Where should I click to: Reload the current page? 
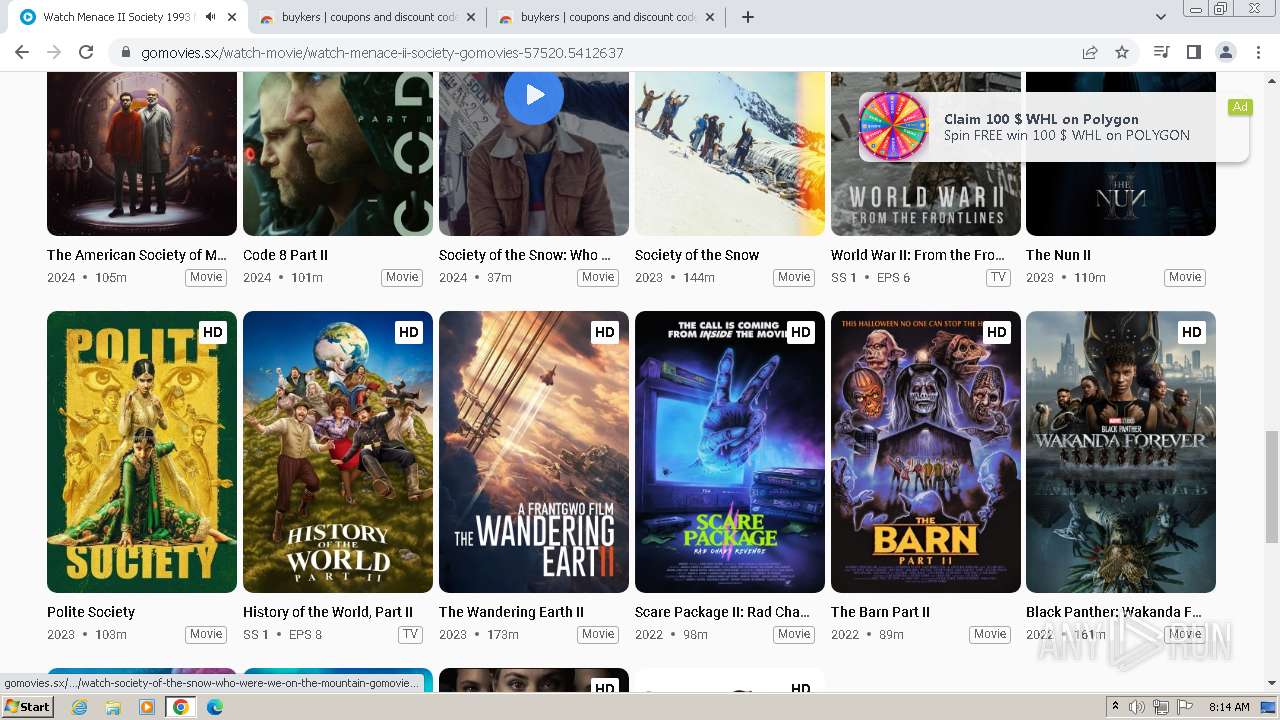86,52
